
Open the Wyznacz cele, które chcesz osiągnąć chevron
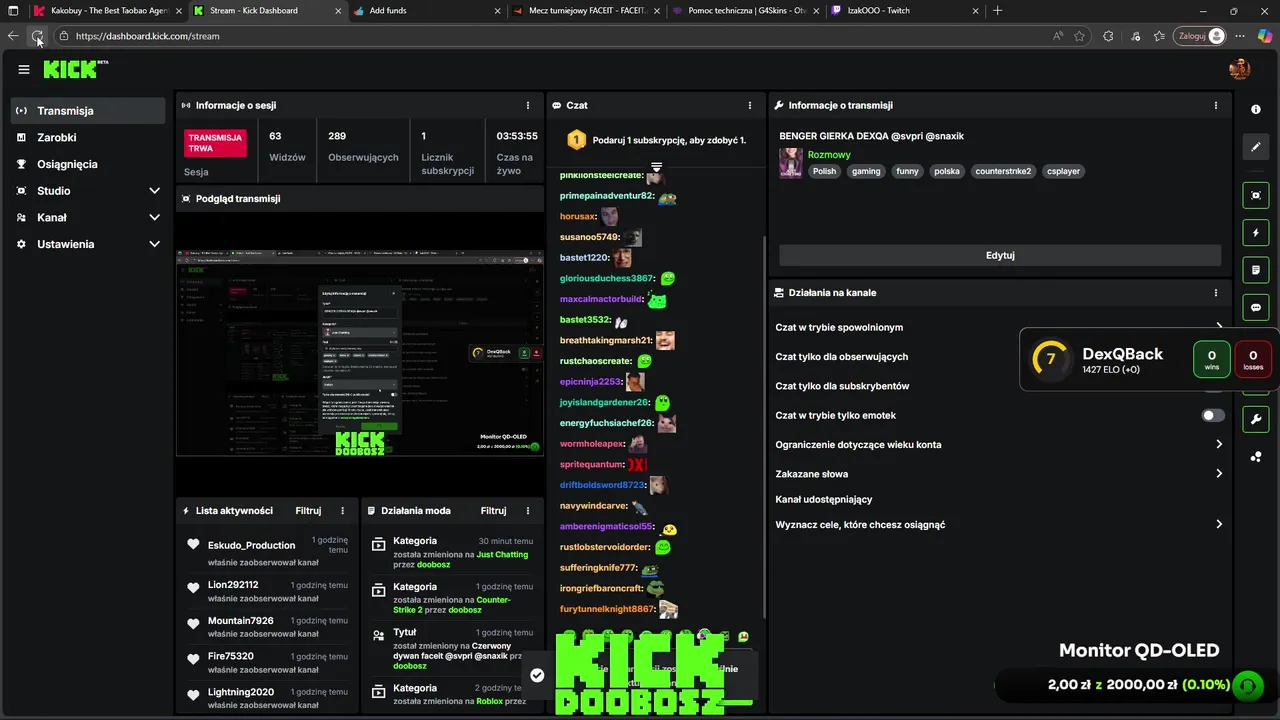pyautogui.click(x=1219, y=524)
